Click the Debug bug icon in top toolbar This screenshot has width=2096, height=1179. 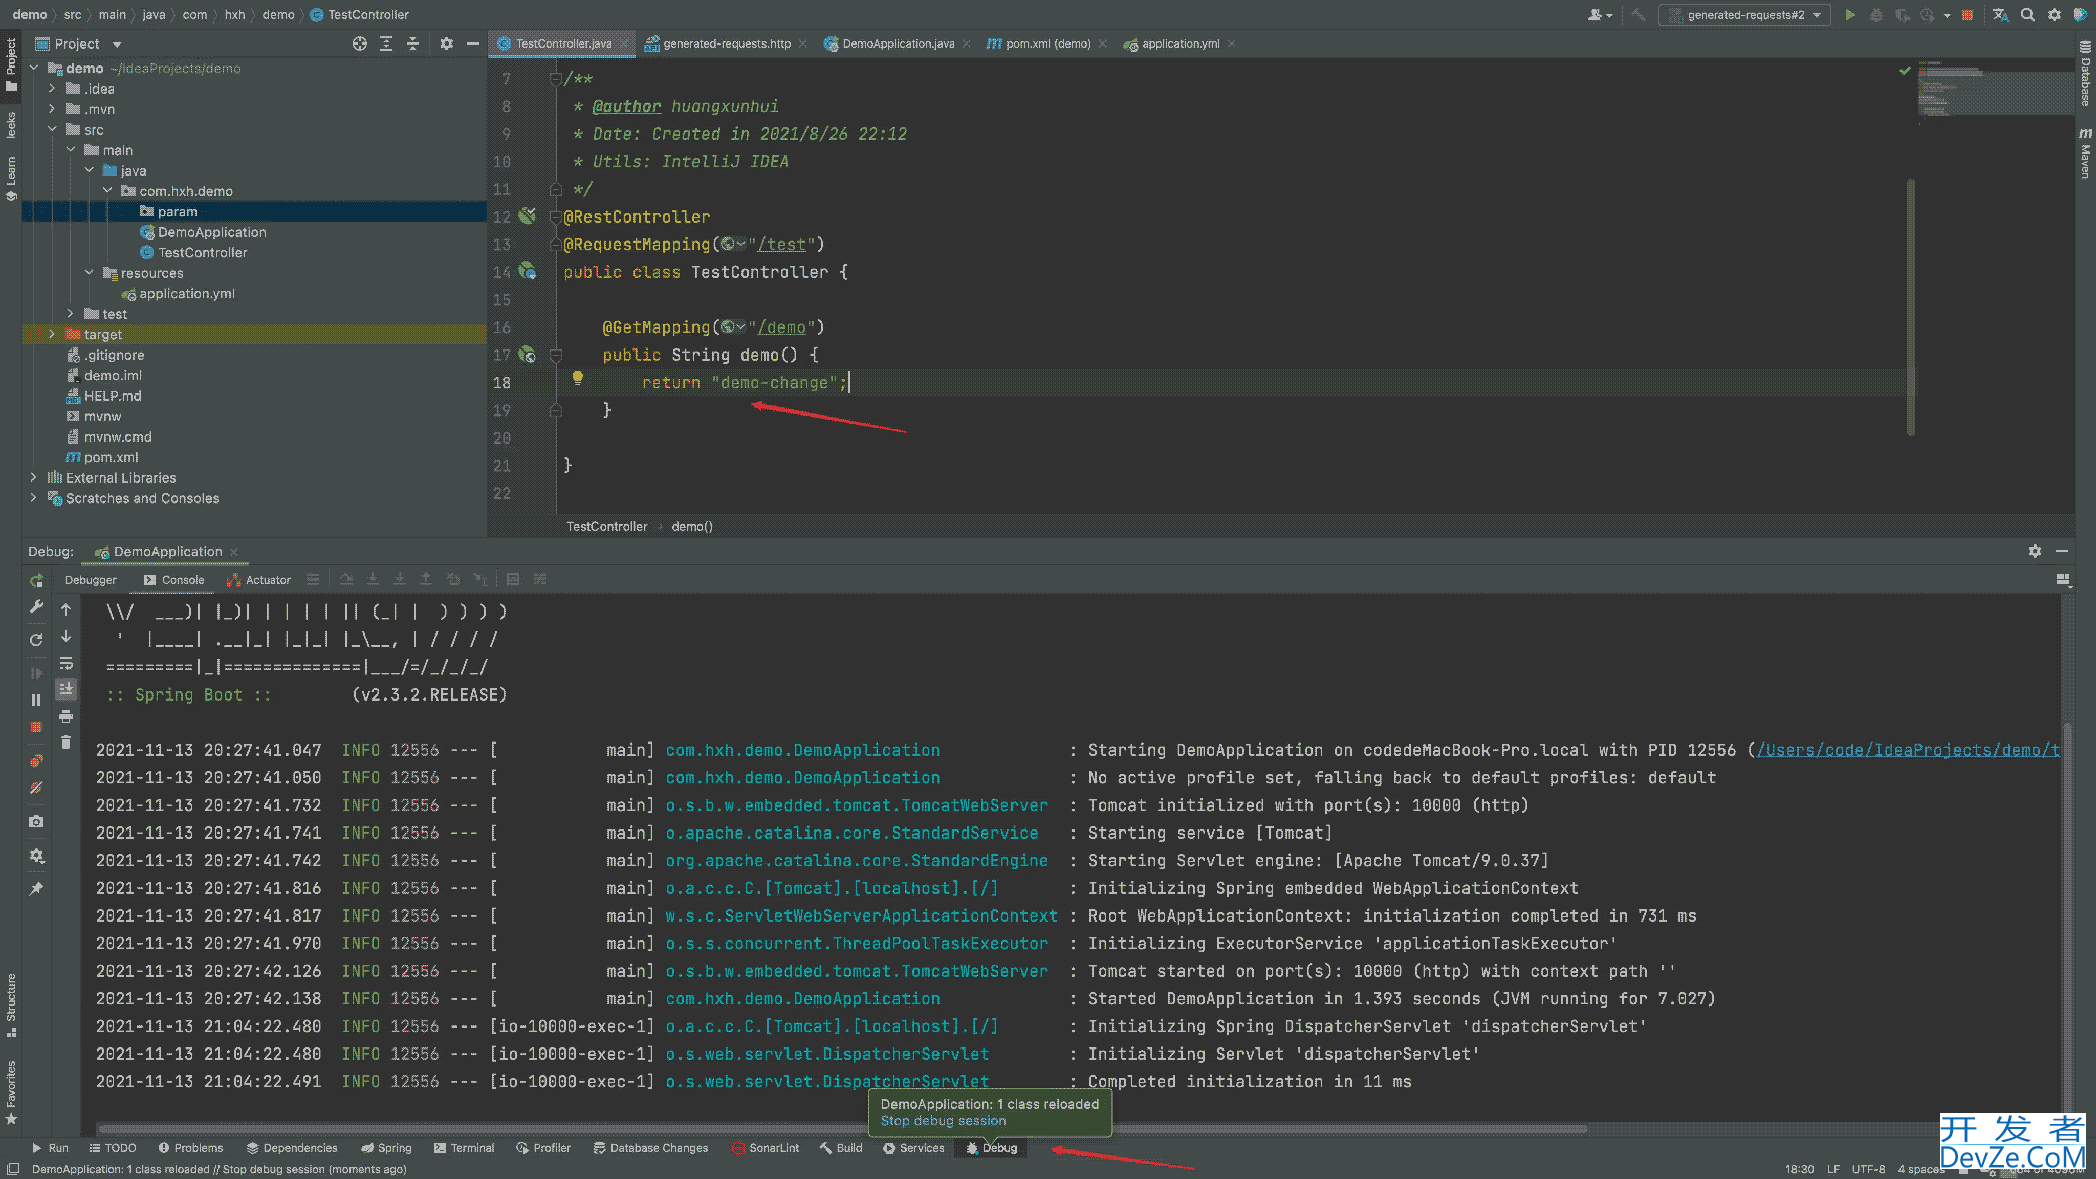1876,15
